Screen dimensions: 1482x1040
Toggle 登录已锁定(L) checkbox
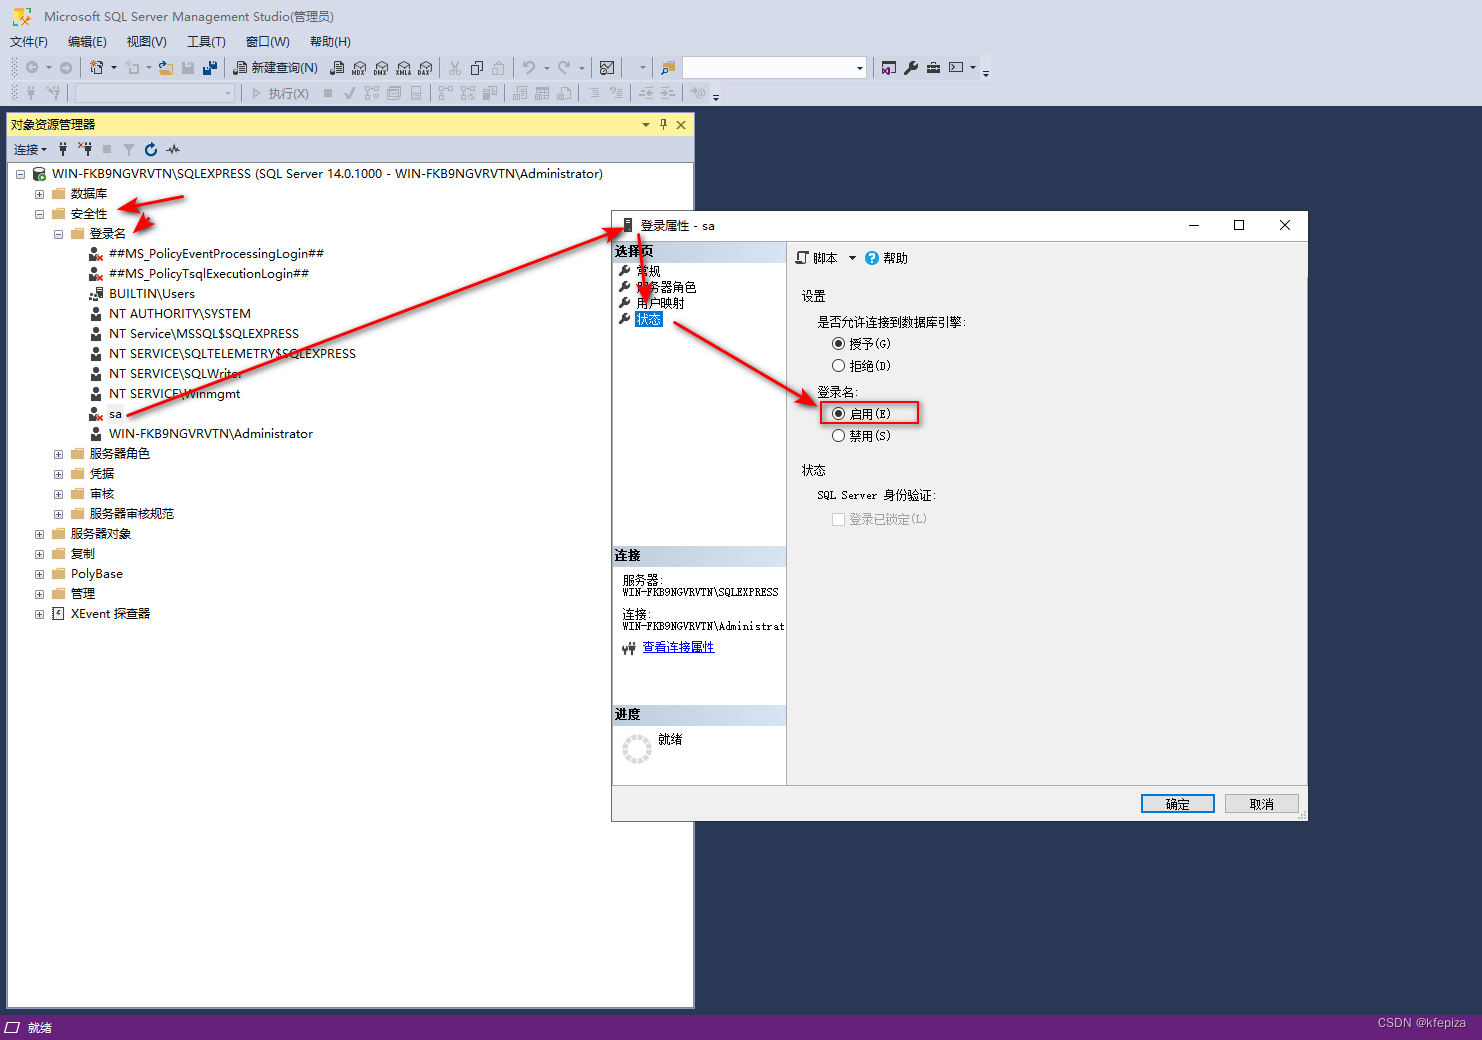pos(838,519)
